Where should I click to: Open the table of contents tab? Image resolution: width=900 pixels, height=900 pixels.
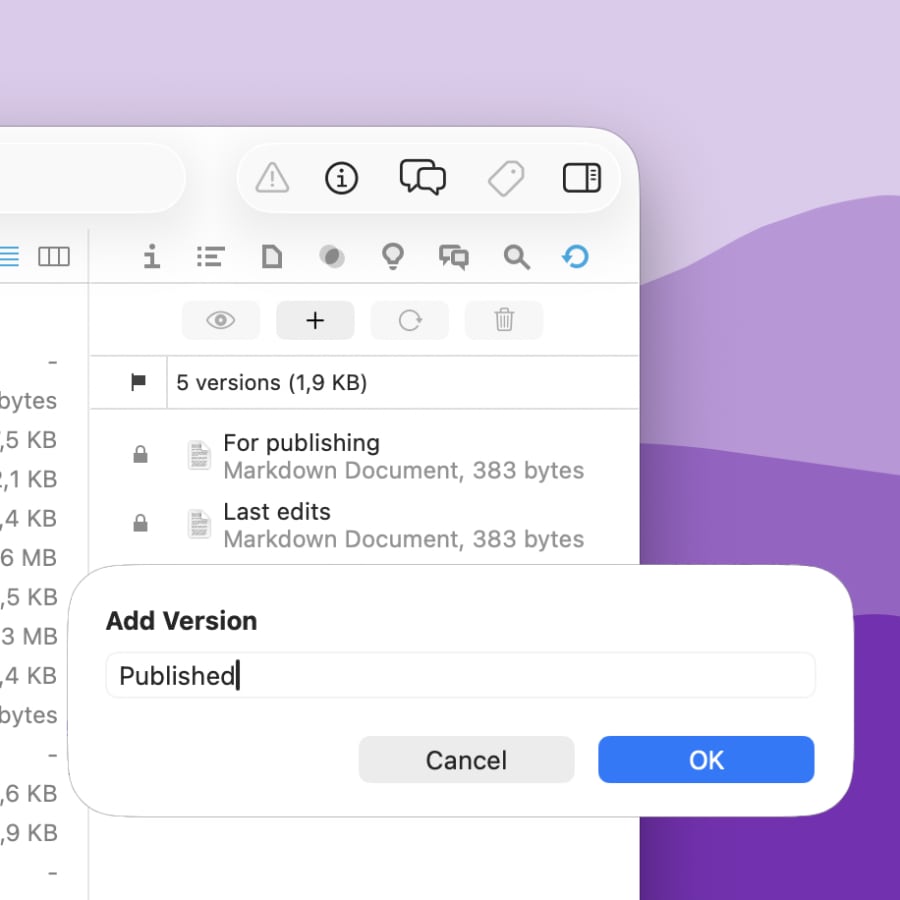coord(210,257)
